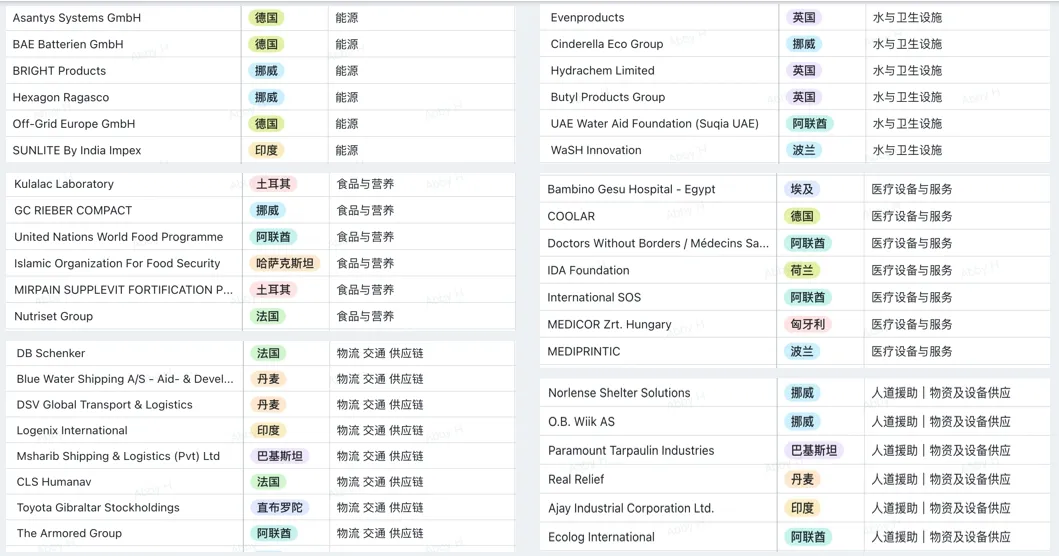Click DB Schenker company name

pyautogui.click(x=51, y=353)
